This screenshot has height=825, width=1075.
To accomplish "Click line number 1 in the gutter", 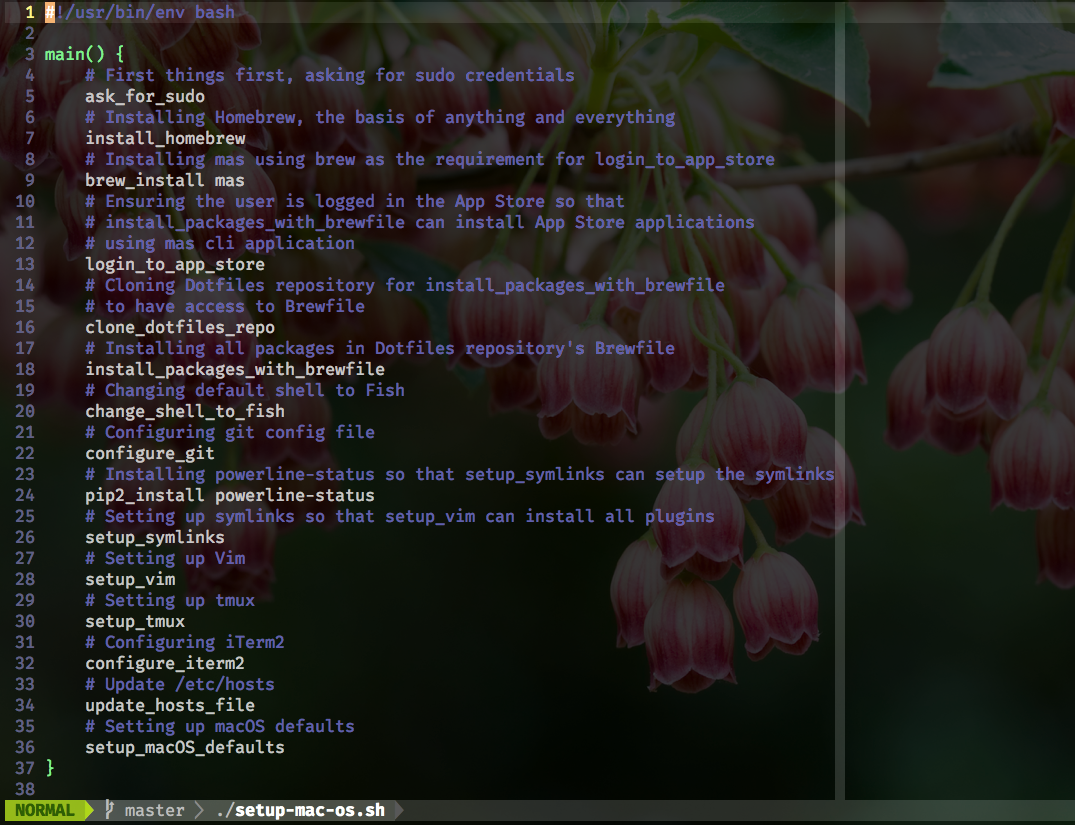I will coord(29,12).
